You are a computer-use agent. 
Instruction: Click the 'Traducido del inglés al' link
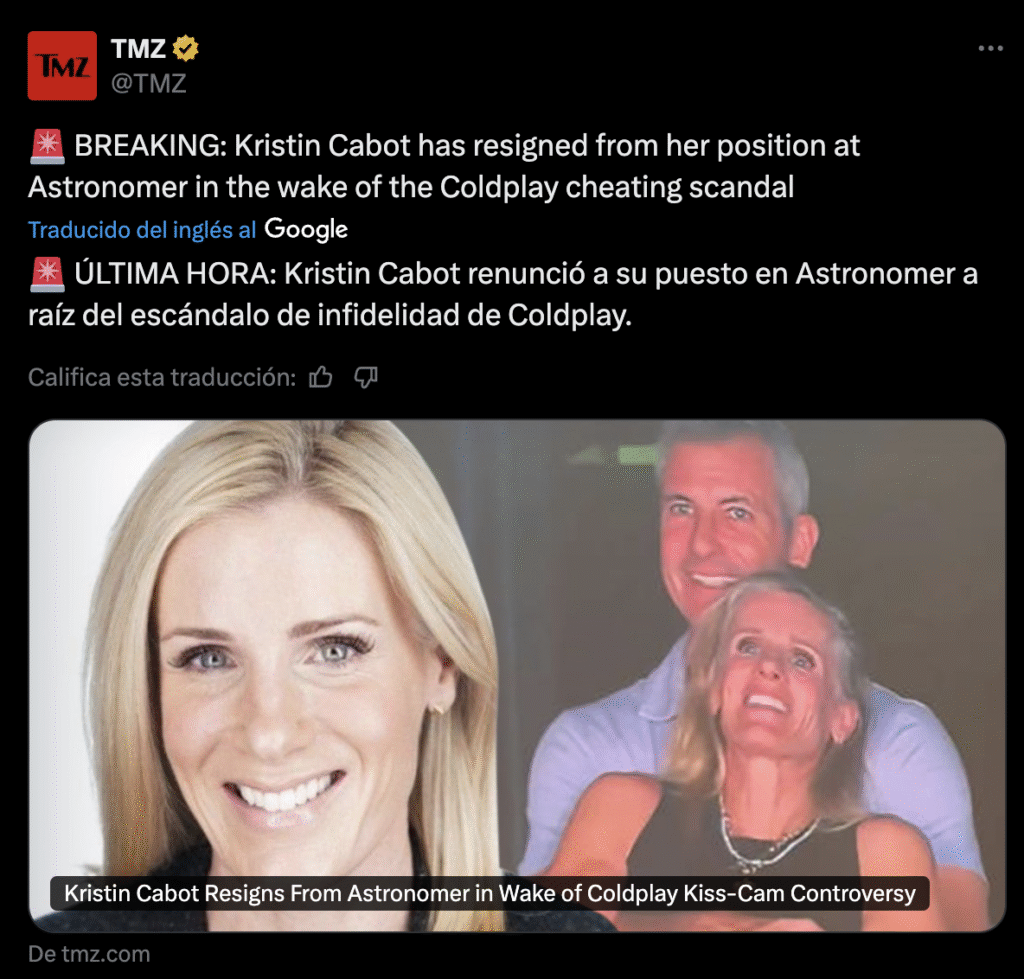[x=142, y=230]
